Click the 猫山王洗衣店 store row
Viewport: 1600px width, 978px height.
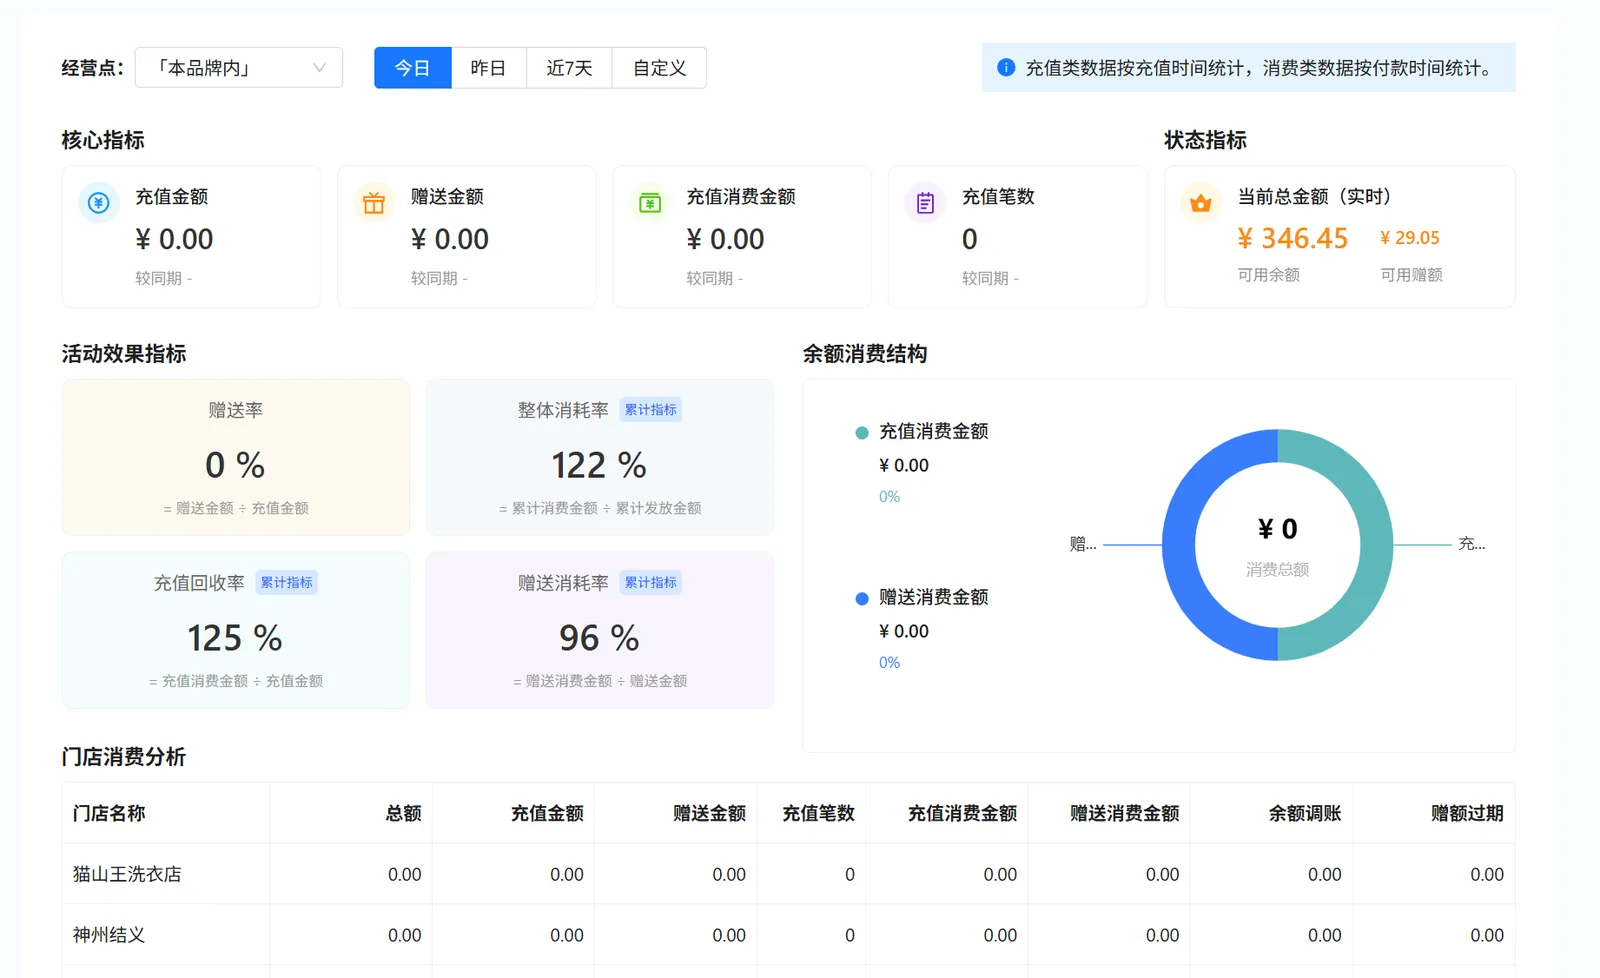pos(788,874)
